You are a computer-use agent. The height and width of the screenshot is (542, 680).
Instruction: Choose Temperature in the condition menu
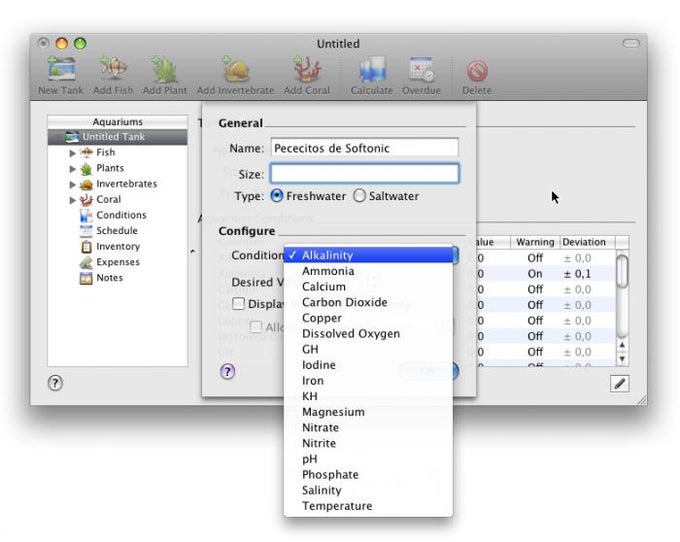pos(368,506)
